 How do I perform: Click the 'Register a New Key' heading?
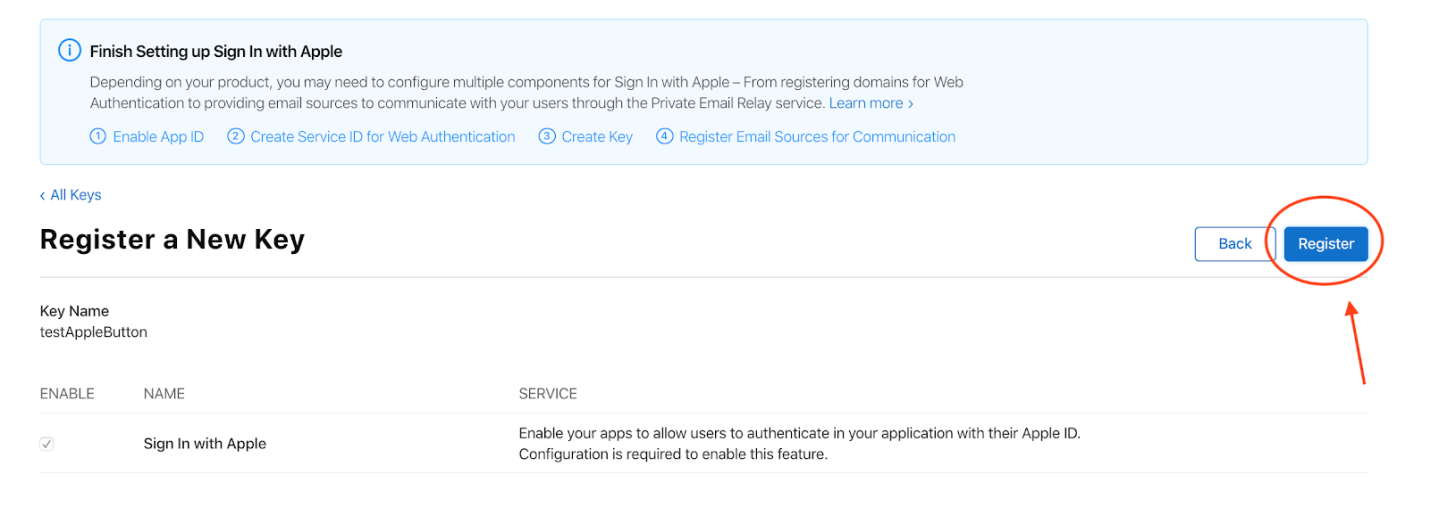tap(172, 240)
